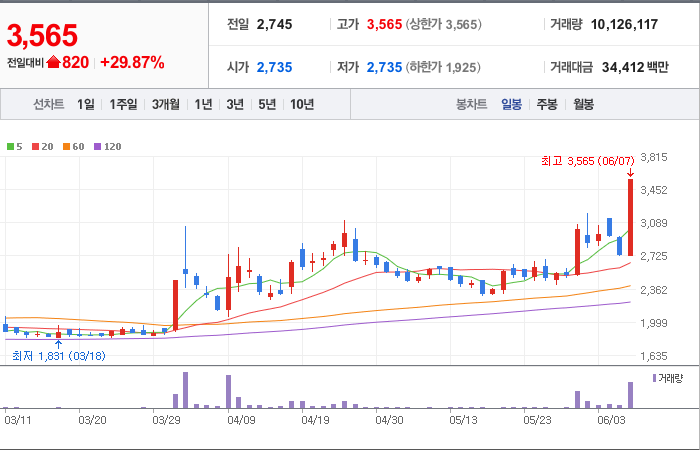Image resolution: width=700 pixels, height=450 pixels.
Task: Click the 시가 value 2,735
Action: (274, 67)
